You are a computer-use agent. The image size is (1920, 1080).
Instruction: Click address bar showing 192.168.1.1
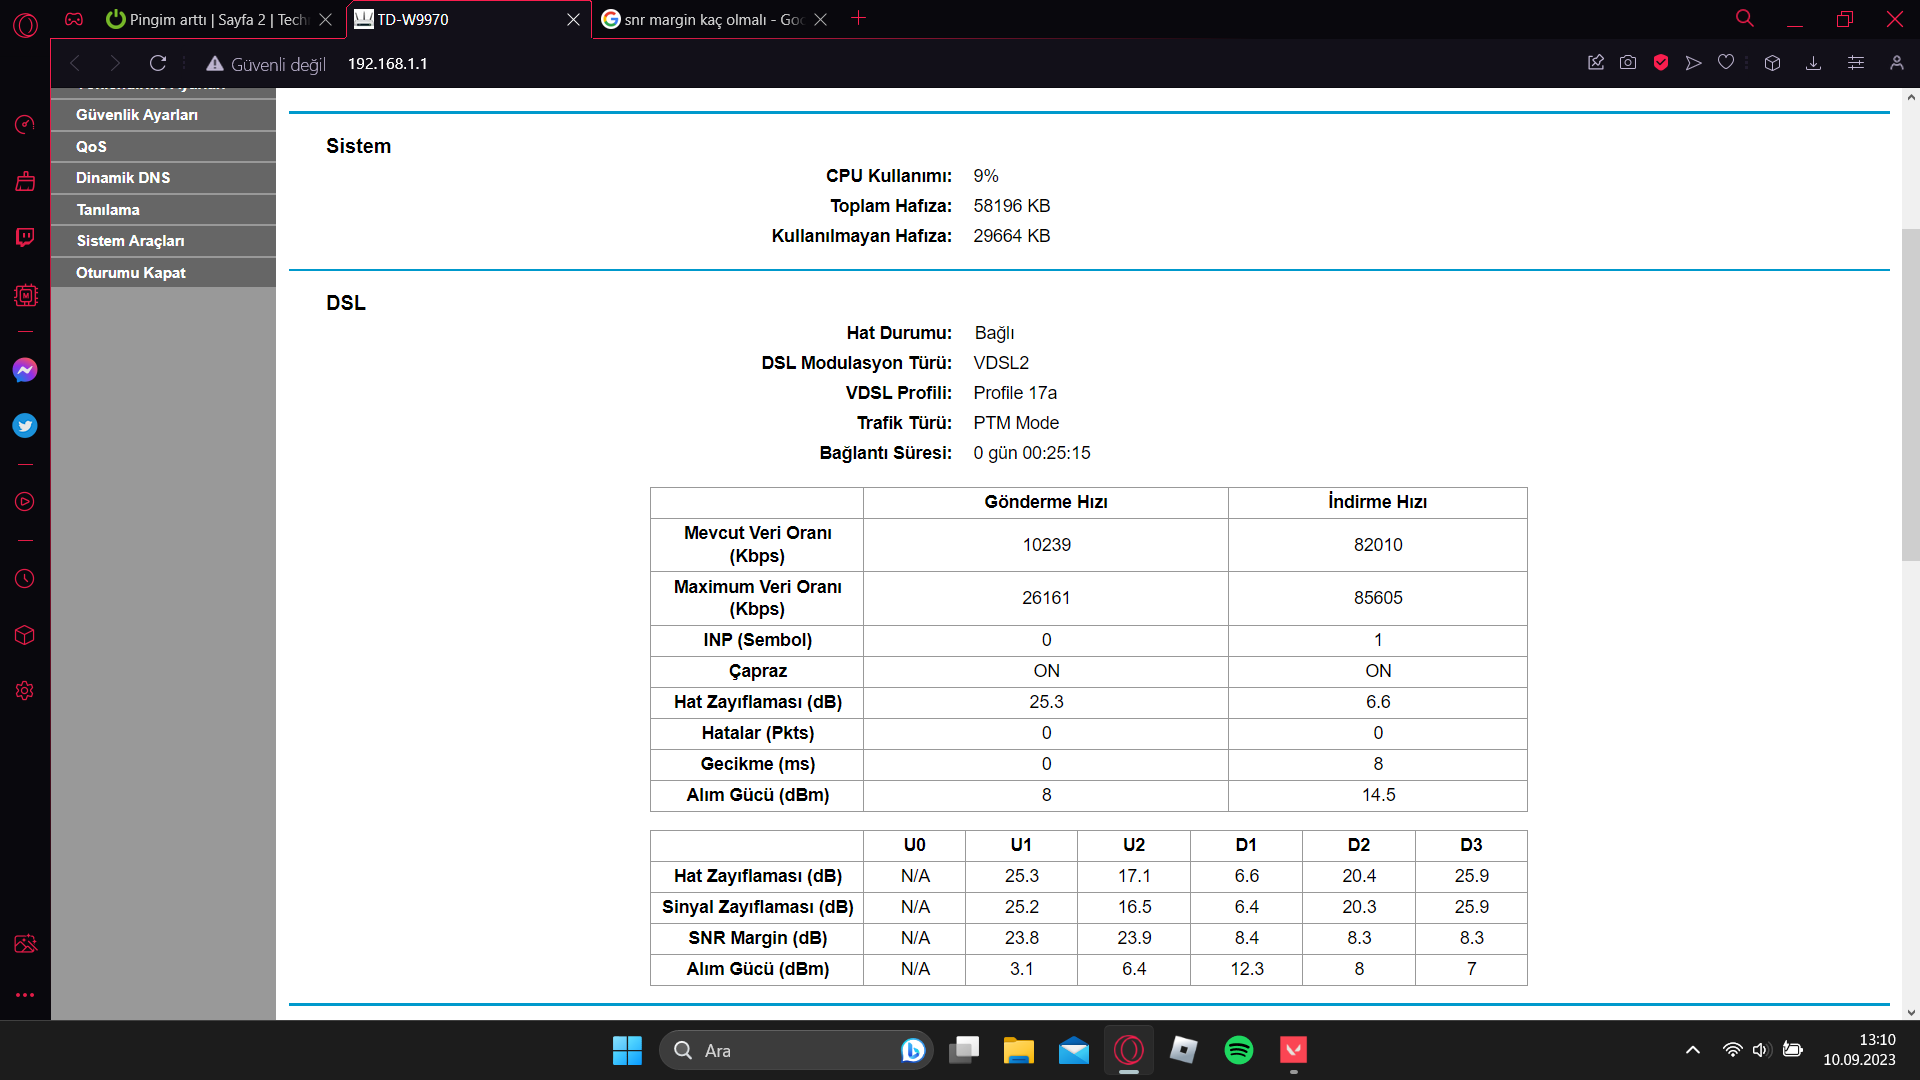point(388,63)
